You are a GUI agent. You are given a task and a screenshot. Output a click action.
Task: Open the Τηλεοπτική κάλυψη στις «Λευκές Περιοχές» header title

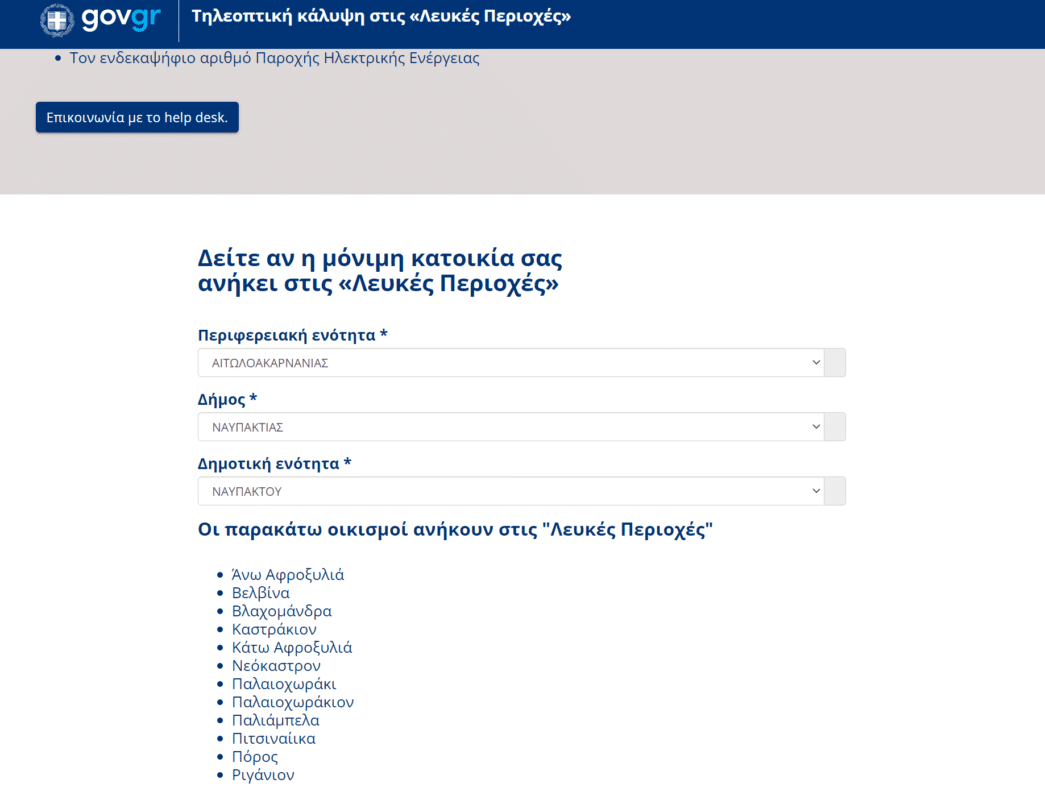381,16
